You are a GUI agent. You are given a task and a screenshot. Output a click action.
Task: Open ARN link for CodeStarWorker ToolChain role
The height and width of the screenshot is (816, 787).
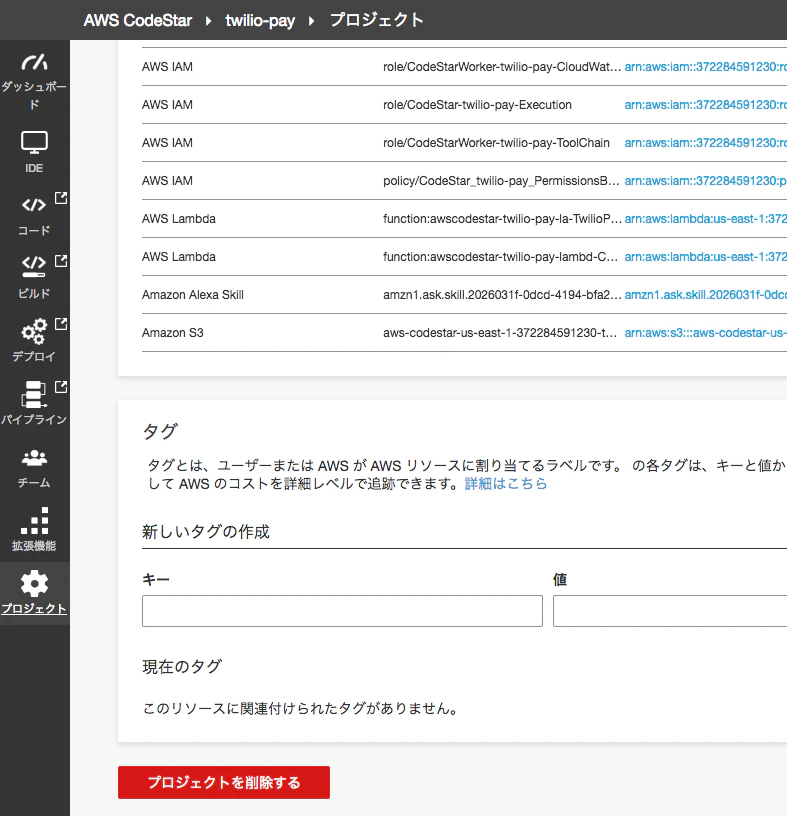tap(705, 143)
